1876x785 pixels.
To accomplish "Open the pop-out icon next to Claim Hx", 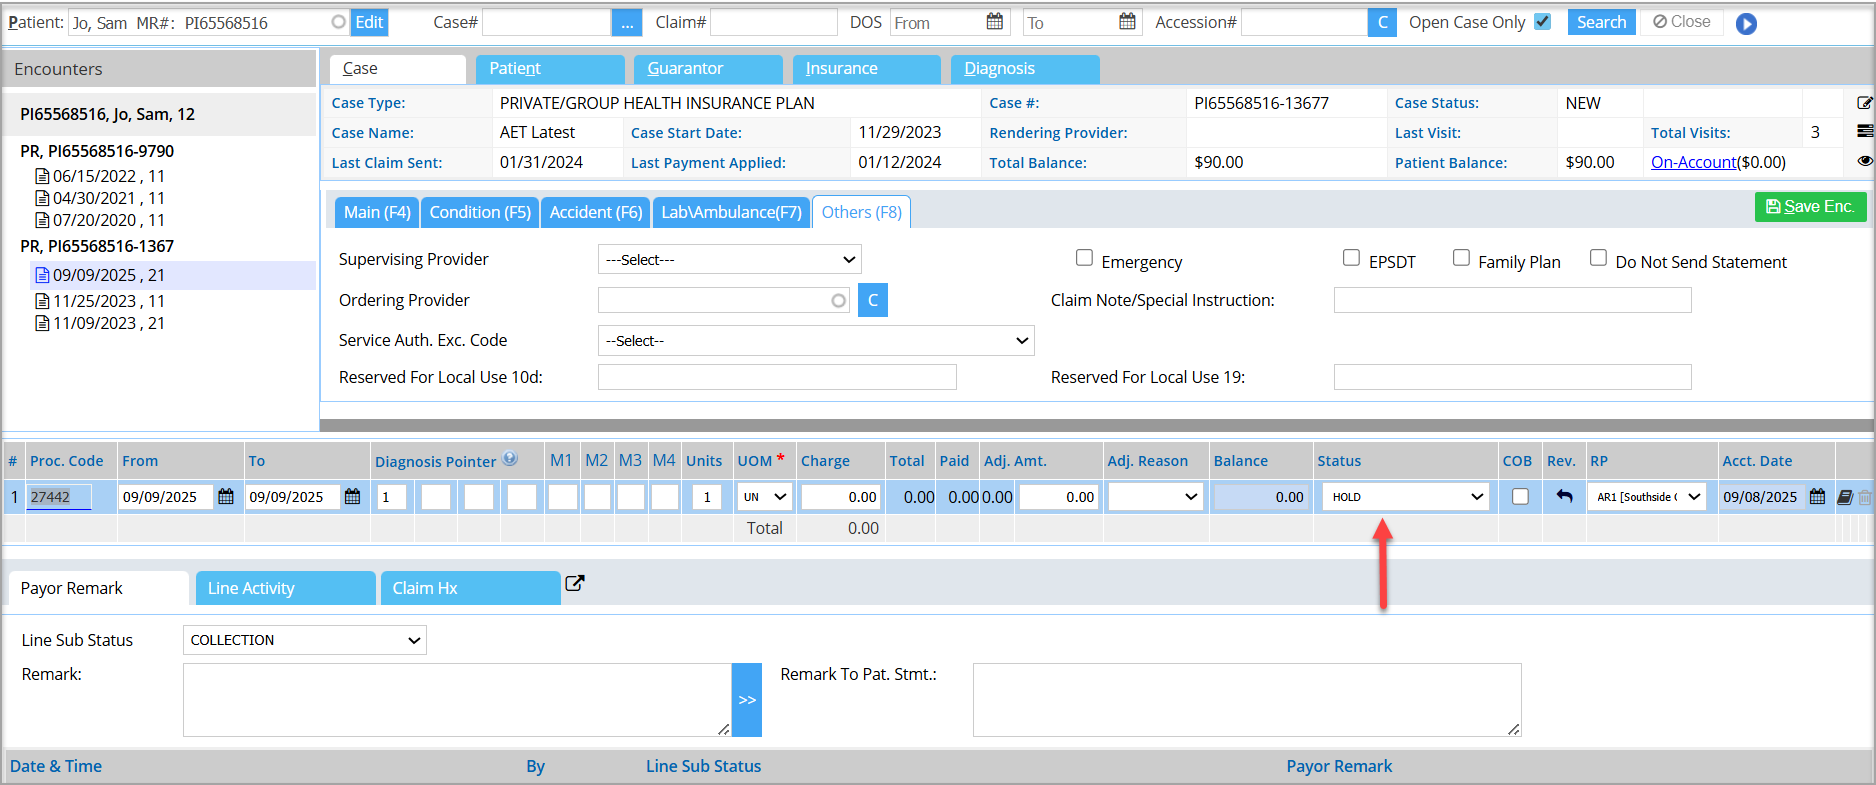I will tap(574, 584).
